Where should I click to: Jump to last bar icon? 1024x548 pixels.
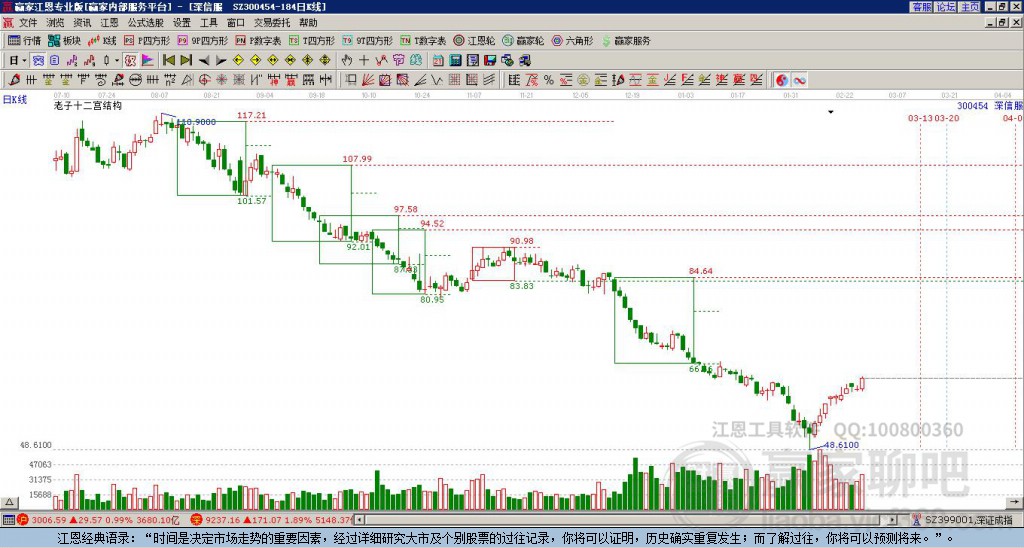pyautogui.click(x=186, y=61)
